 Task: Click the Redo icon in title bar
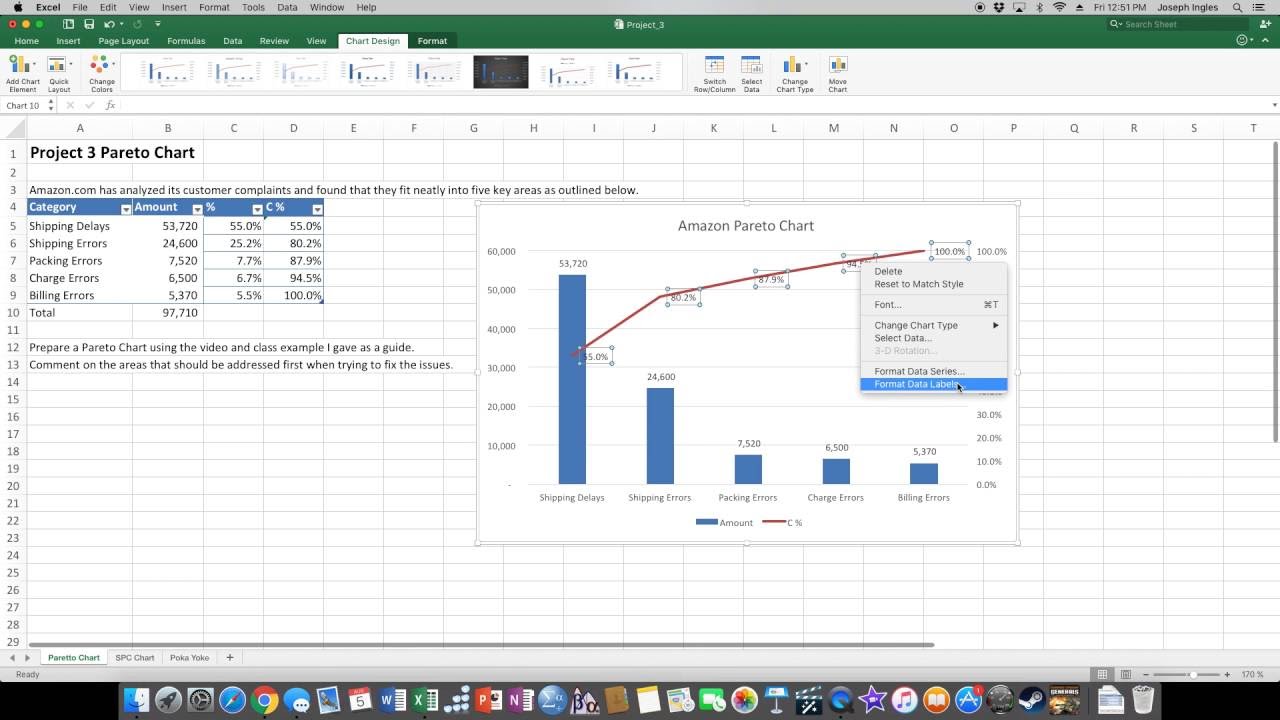(137, 24)
